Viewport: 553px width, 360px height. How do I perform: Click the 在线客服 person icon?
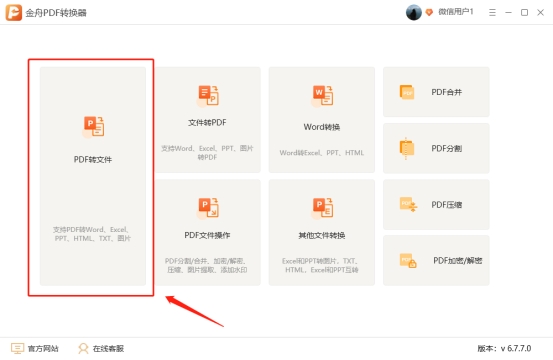pyautogui.click(x=83, y=348)
